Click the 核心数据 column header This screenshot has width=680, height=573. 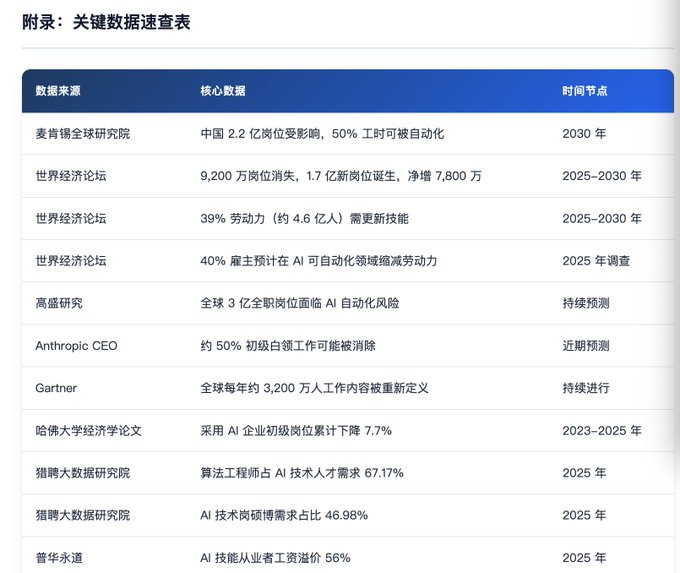pyautogui.click(x=223, y=91)
